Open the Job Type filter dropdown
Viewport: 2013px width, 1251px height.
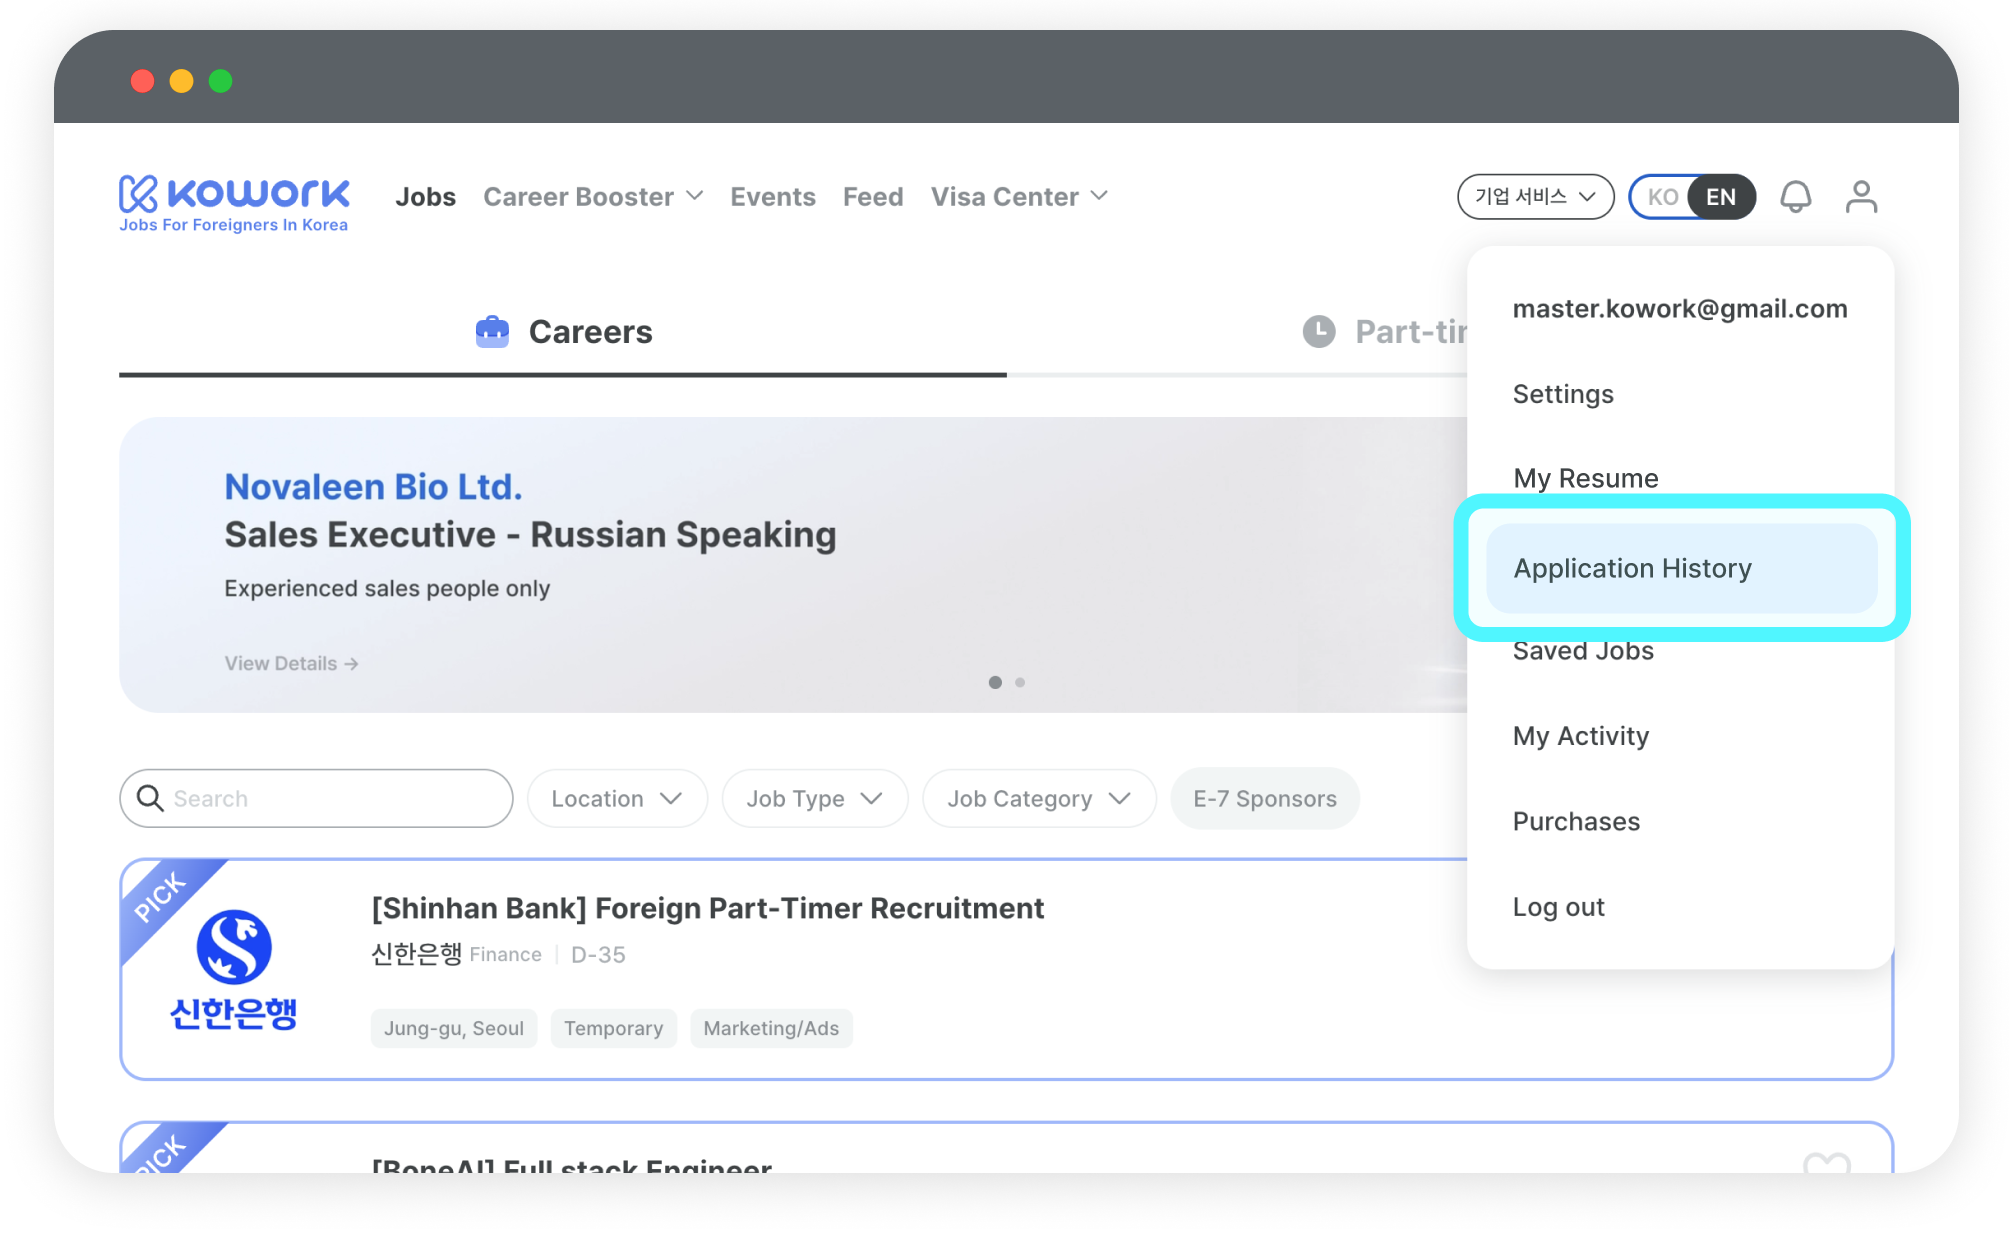[815, 799]
